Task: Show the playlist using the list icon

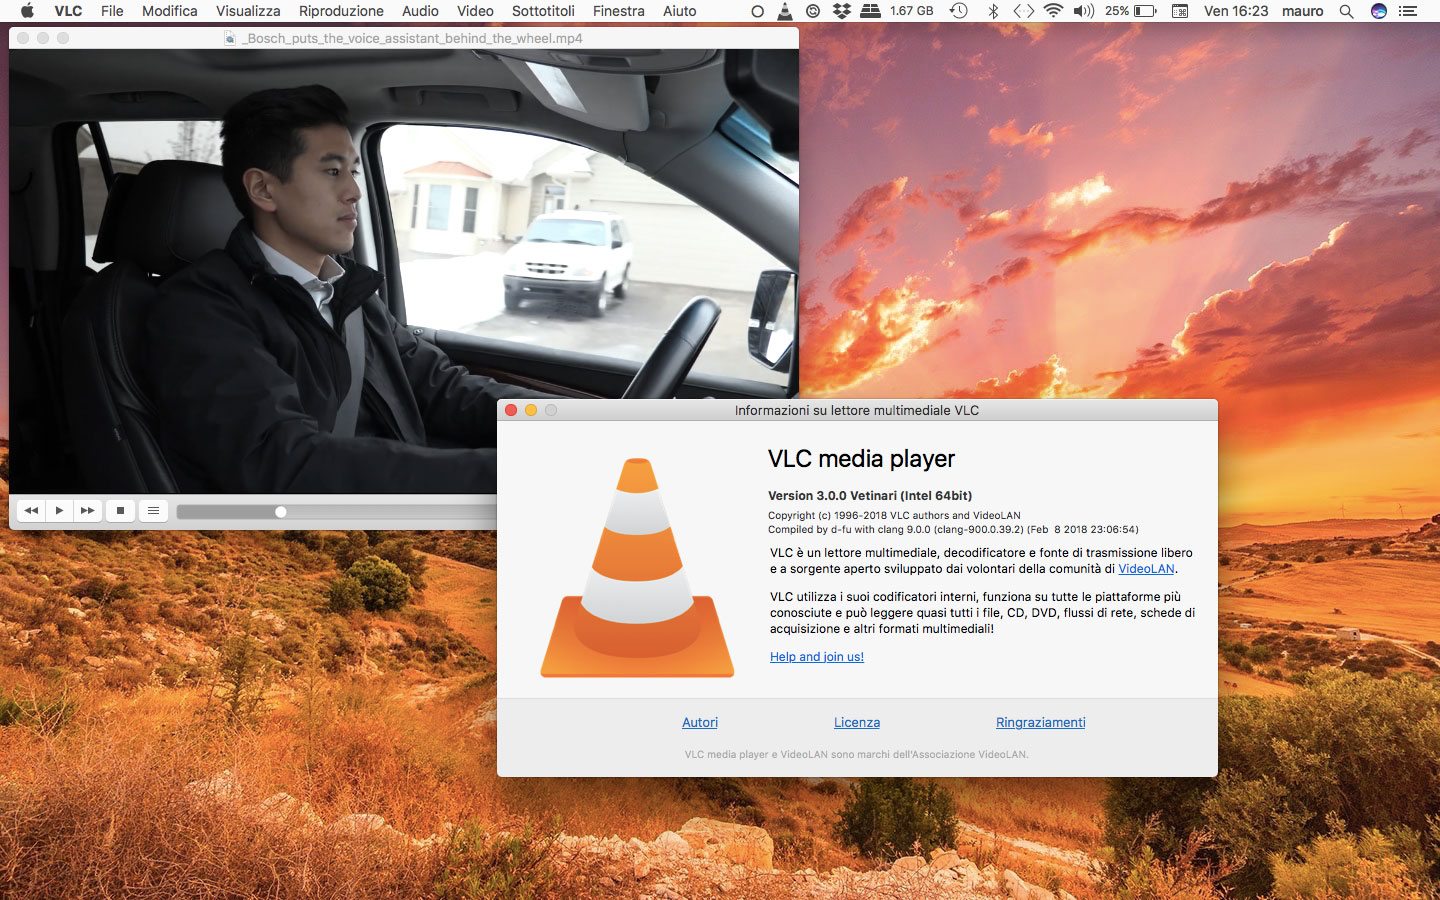Action: pyautogui.click(x=153, y=511)
